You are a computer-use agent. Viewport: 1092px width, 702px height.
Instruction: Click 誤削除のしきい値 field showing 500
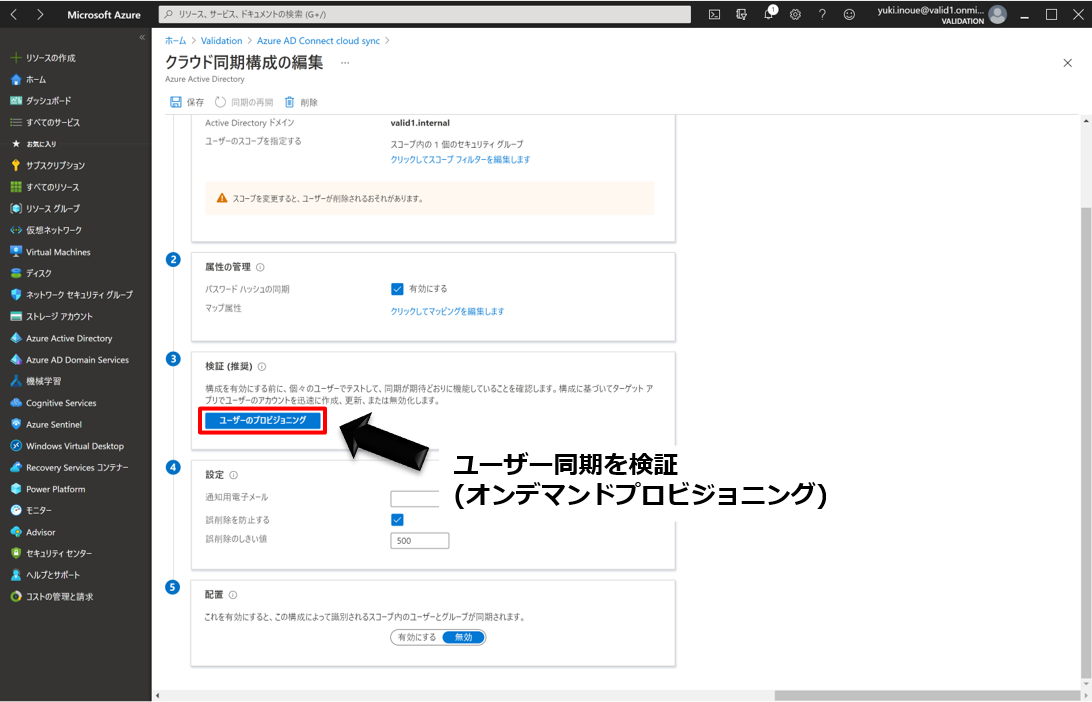pyautogui.click(x=420, y=540)
